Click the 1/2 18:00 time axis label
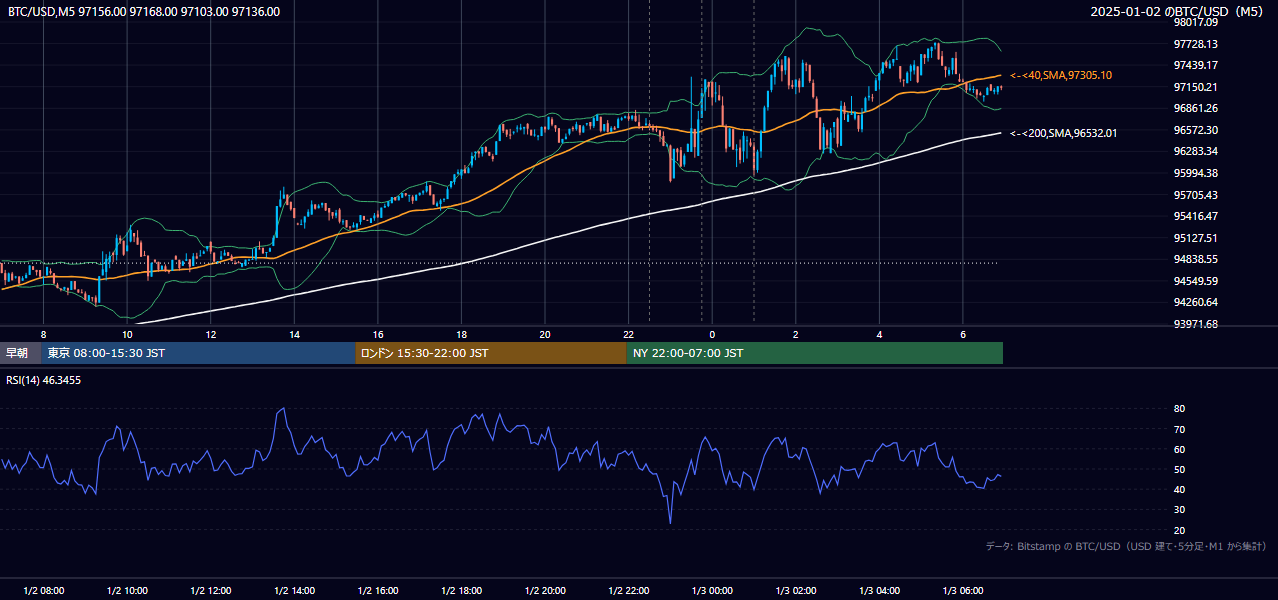1278x600 pixels. pos(461,590)
